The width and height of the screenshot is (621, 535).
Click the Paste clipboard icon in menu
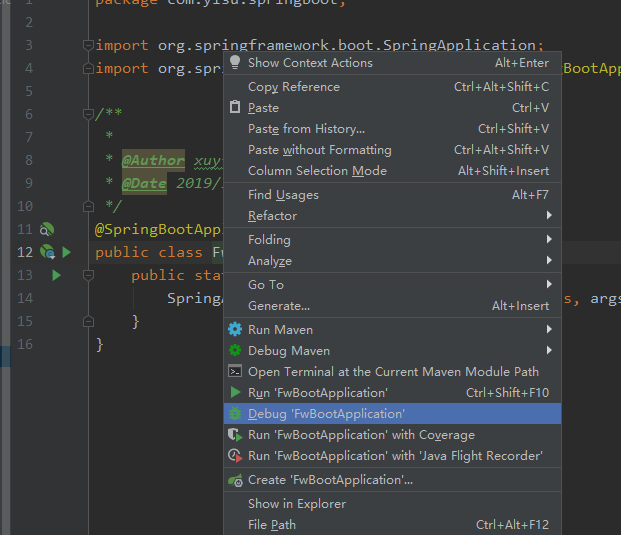[x=235, y=108]
